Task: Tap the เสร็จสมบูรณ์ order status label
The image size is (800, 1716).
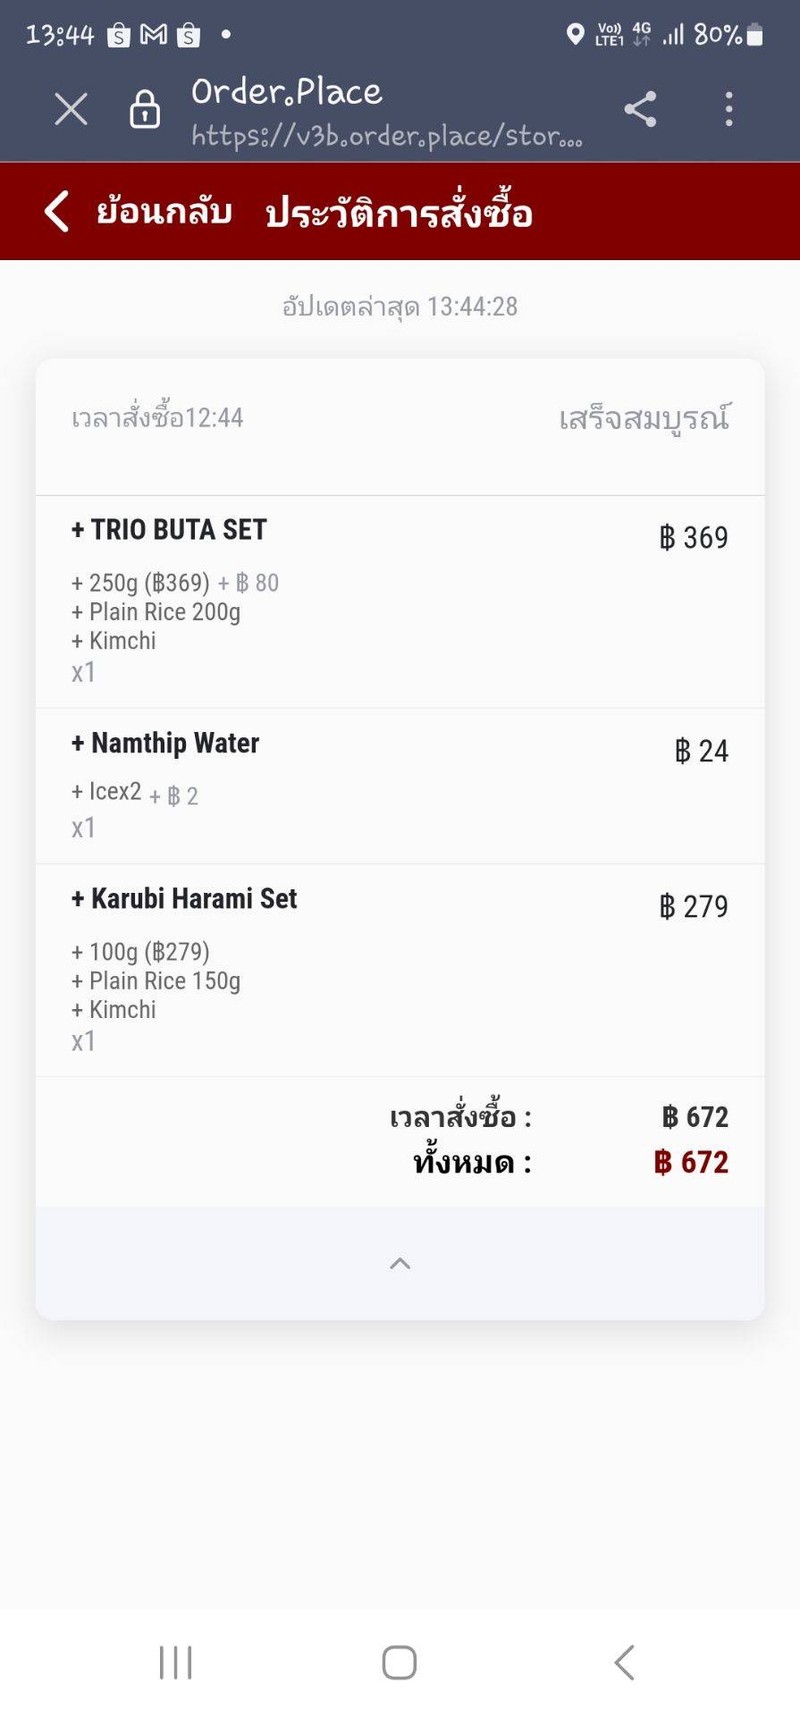Action: [644, 418]
